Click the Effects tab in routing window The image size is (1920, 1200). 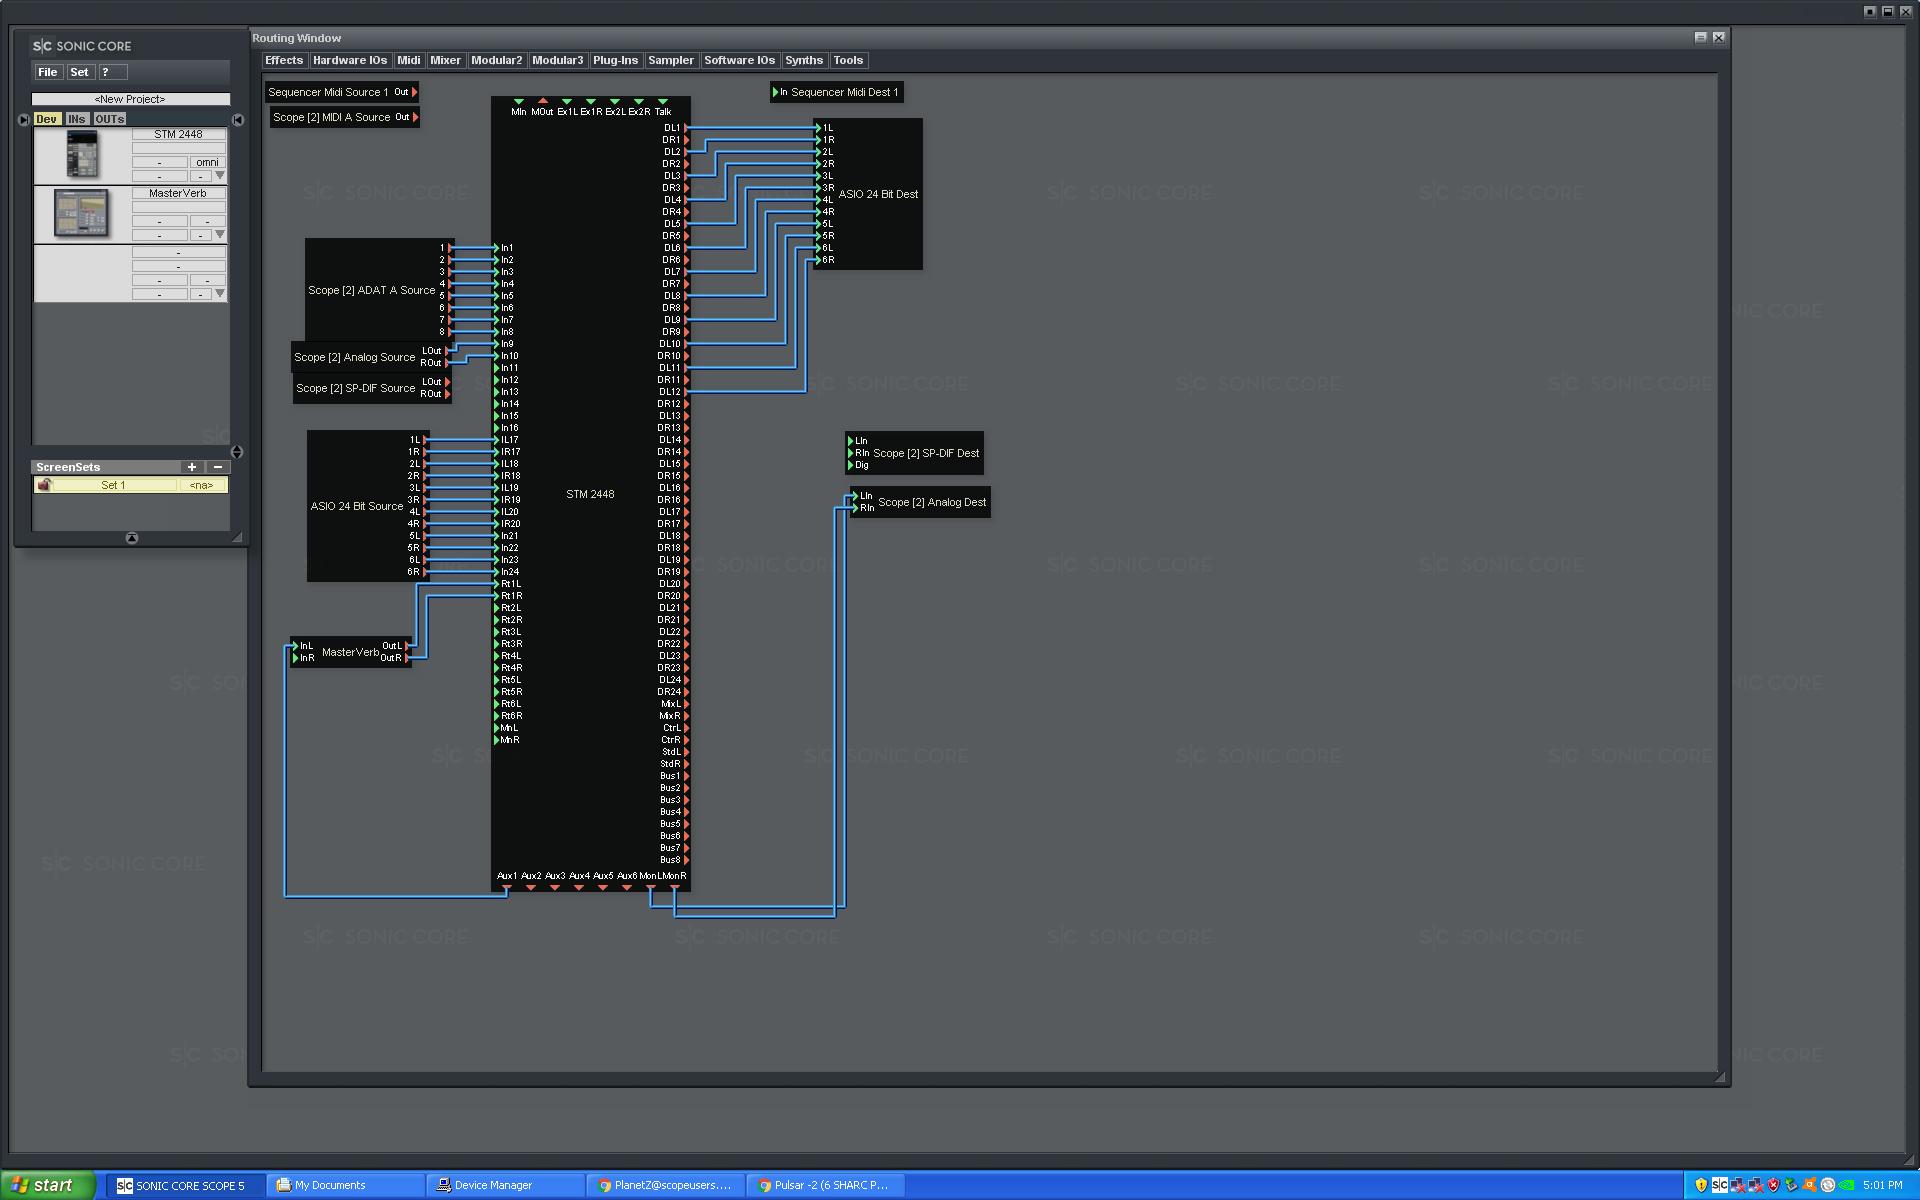coord(281,59)
